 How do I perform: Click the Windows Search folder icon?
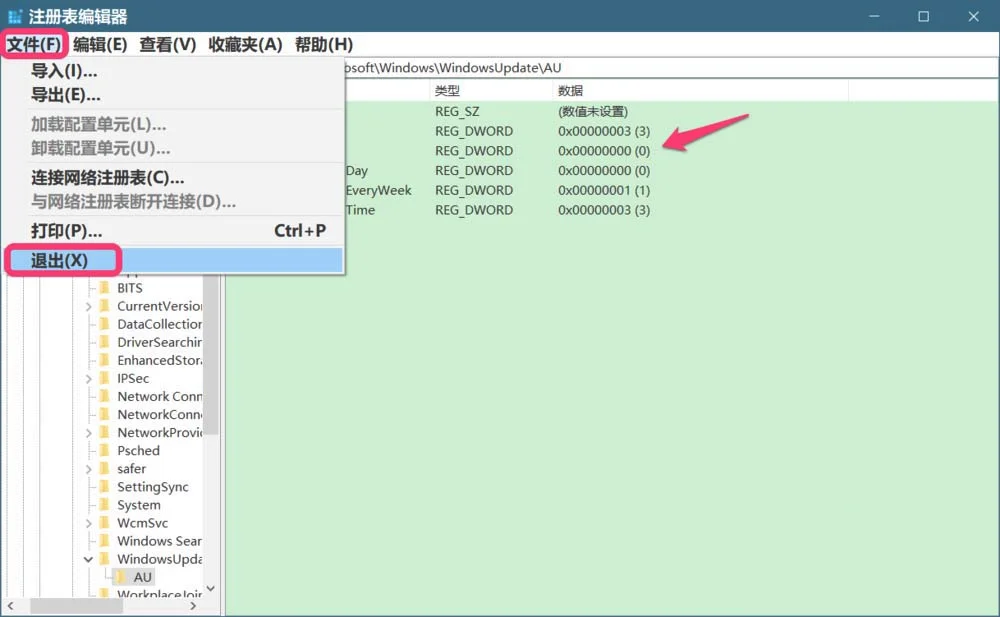click(x=105, y=540)
